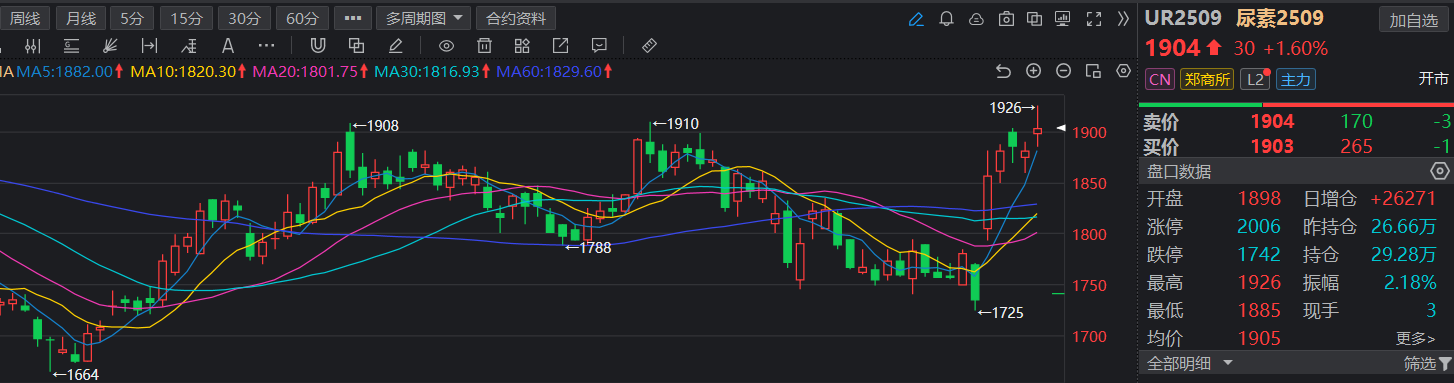This screenshot has width=1454, height=383.
Task: Undo the last chart action
Action: [x=1004, y=71]
